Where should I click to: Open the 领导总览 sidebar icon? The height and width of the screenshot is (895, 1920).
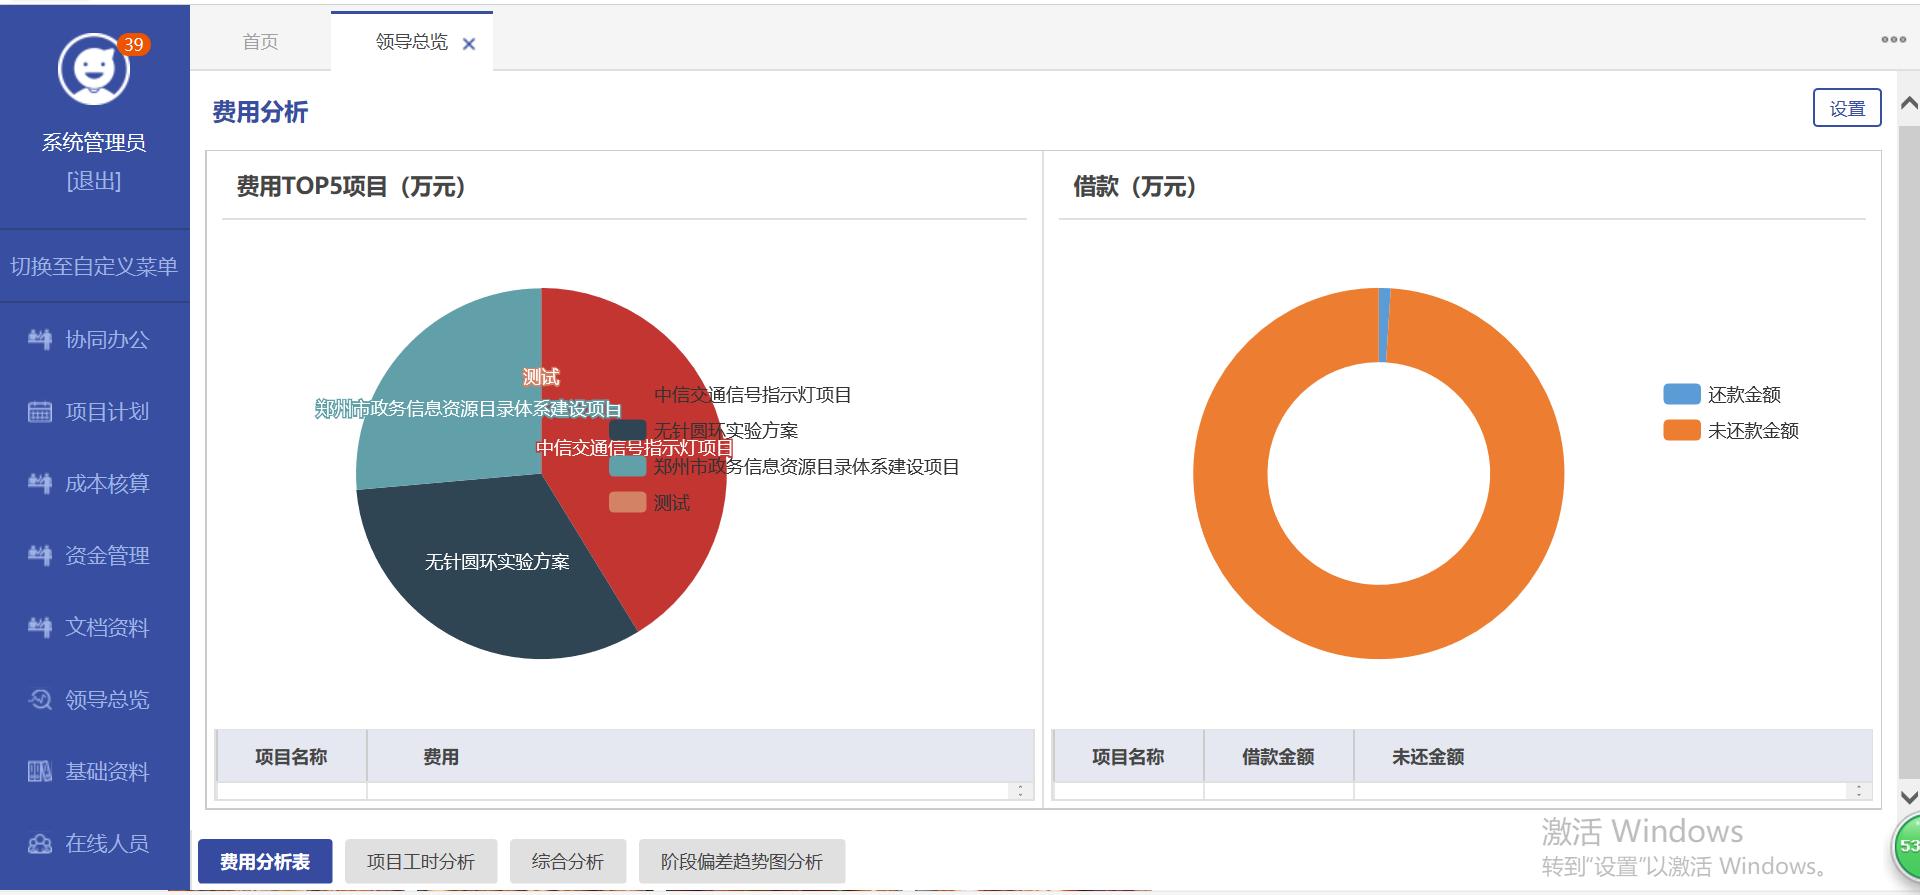pyautogui.click(x=40, y=700)
